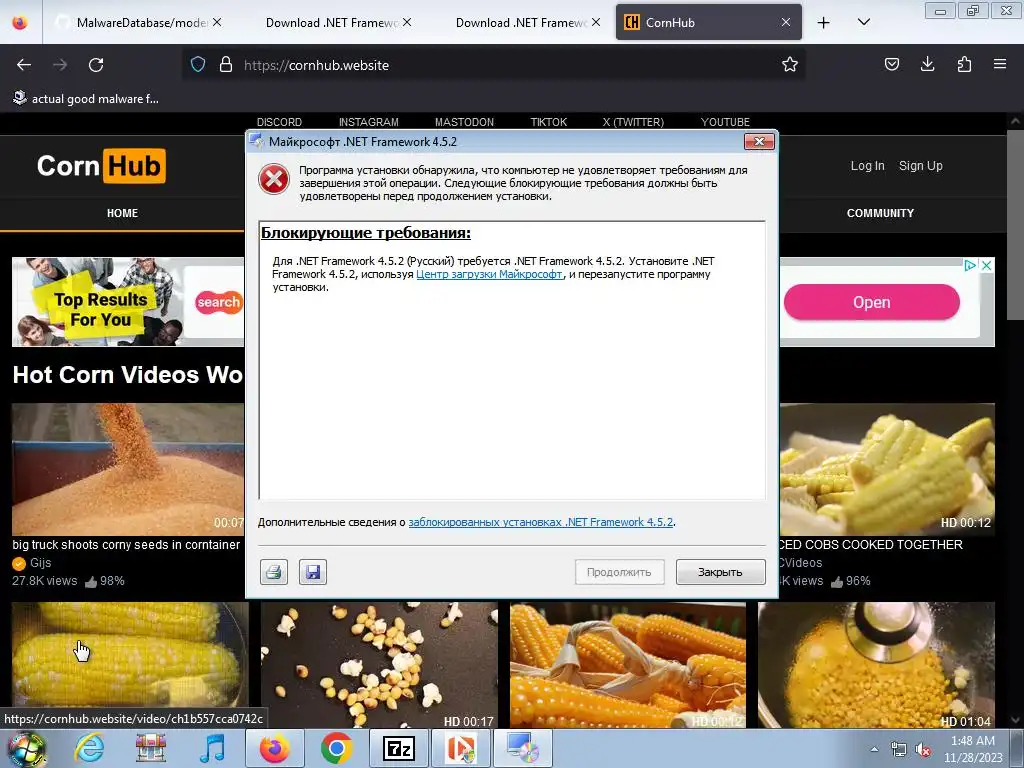Click the greyed-out Продолжить button

pos(619,572)
